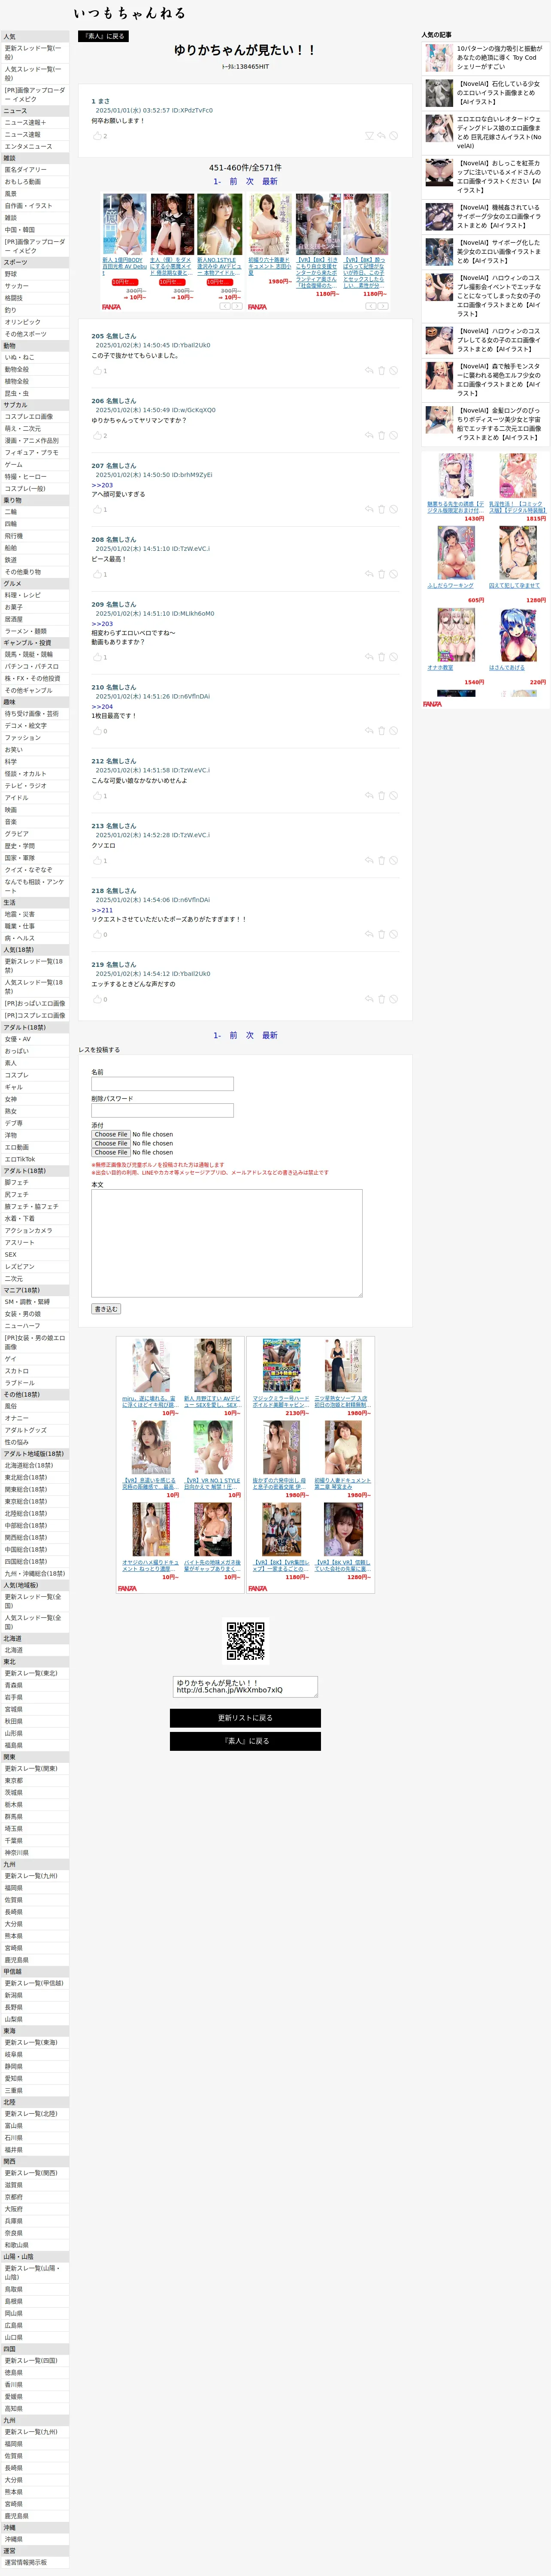Reply to post 207 using arrow icon

(x=369, y=510)
